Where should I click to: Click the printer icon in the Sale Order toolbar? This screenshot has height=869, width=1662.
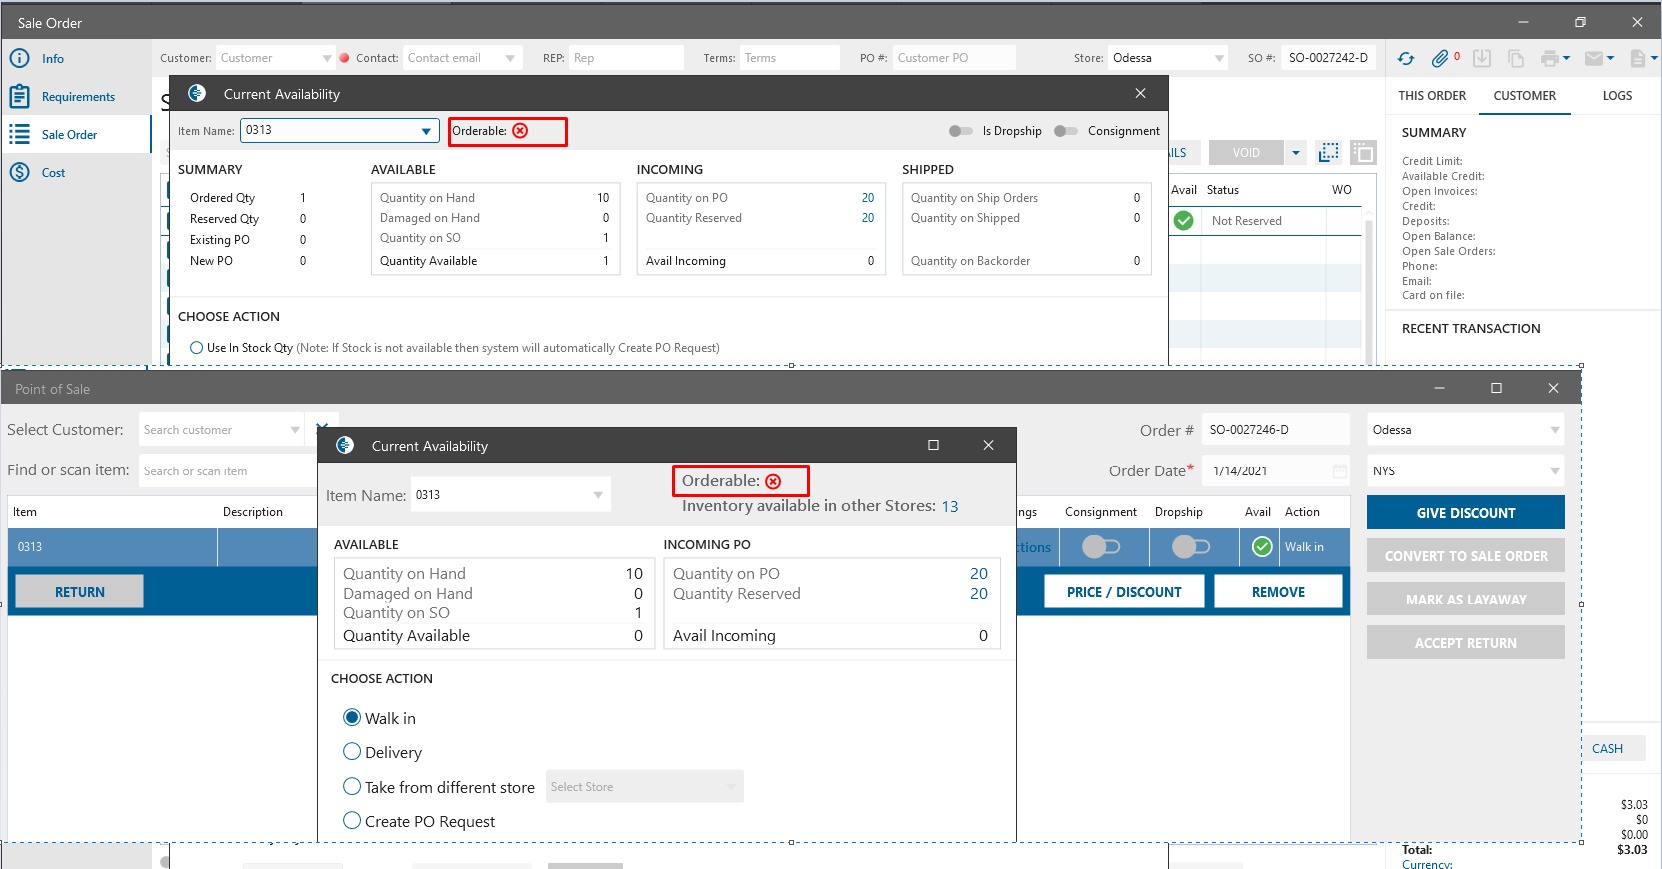(1549, 59)
